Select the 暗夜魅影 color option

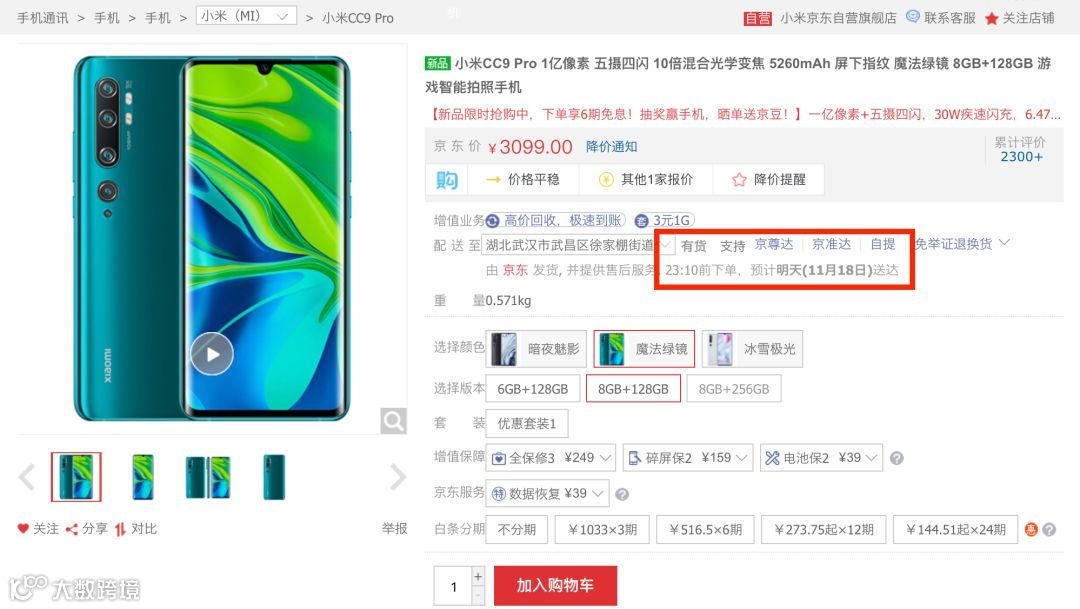(x=536, y=349)
